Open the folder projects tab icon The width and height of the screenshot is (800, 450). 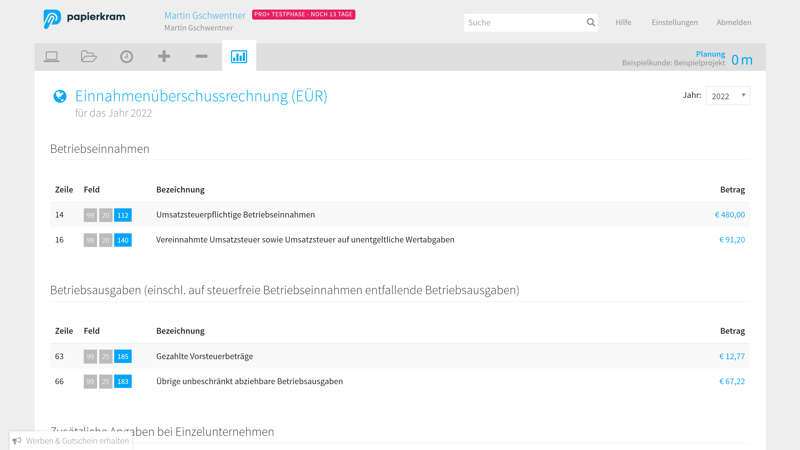[89, 57]
